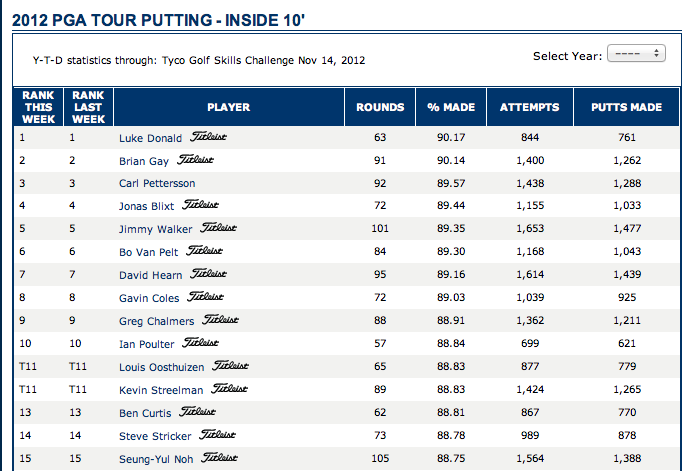The height and width of the screenshot is (471, 688).
Task: Open the Select Year dropdown
Action: pos(636,54)
